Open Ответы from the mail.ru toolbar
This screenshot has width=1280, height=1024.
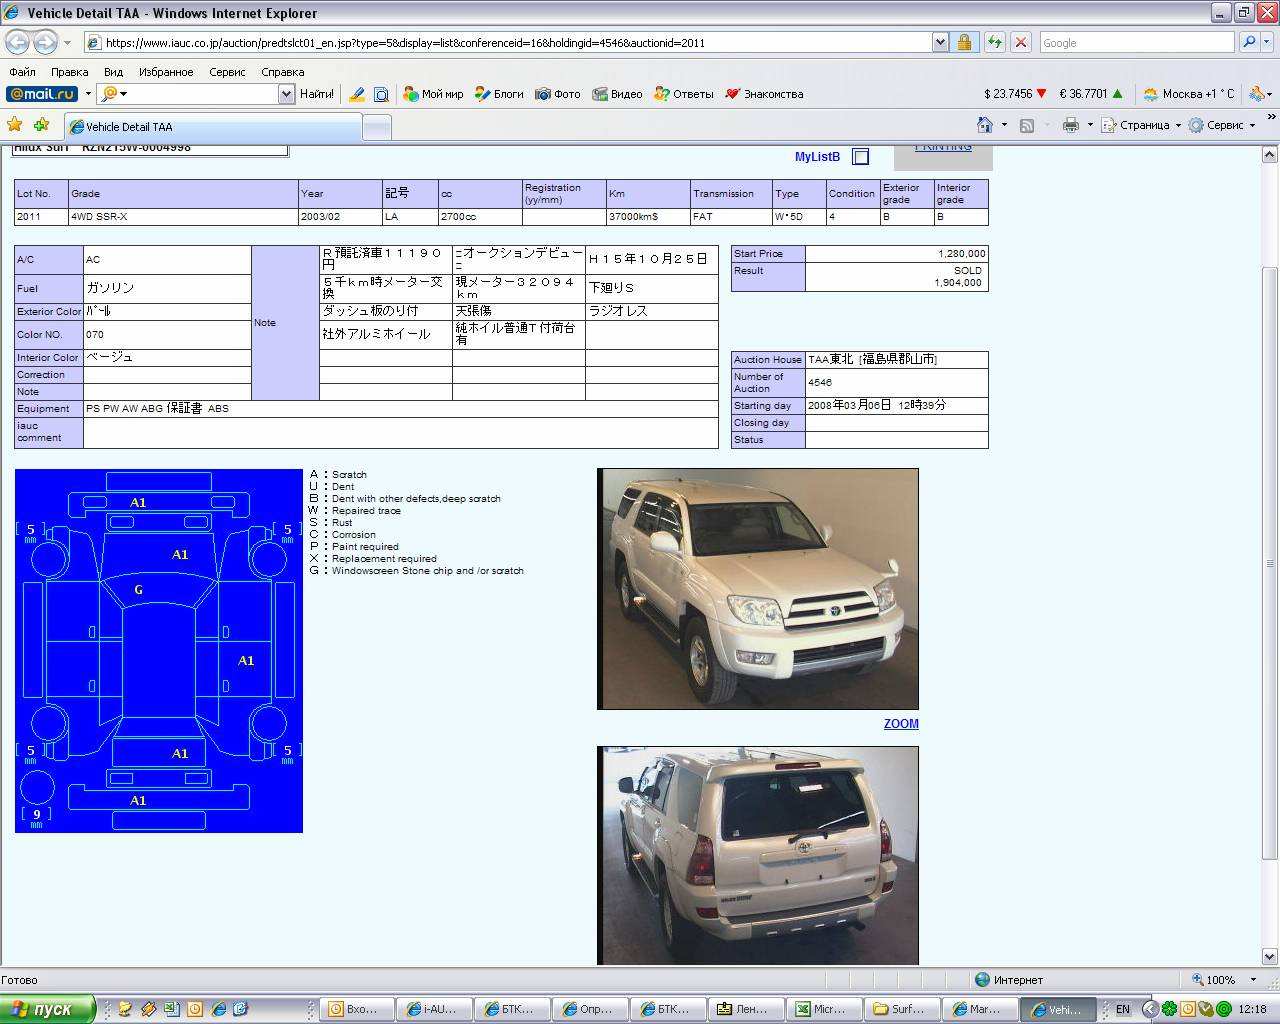[x=684, y=94]
